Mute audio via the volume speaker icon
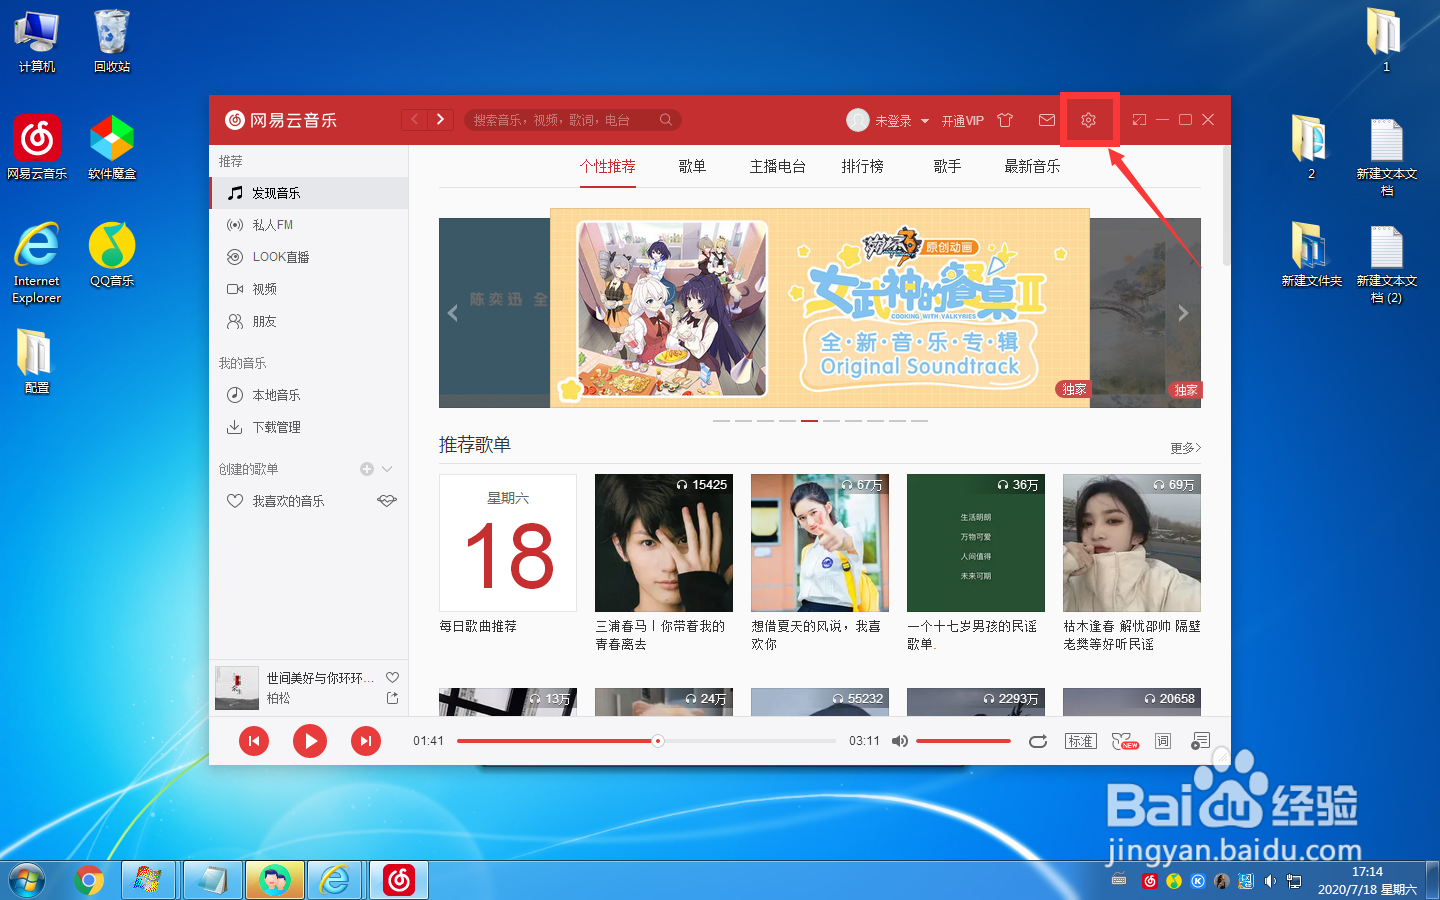Image resolution: width=1440 pixels, height=900 pixels. pyautogui.click(x=899, y=740)
